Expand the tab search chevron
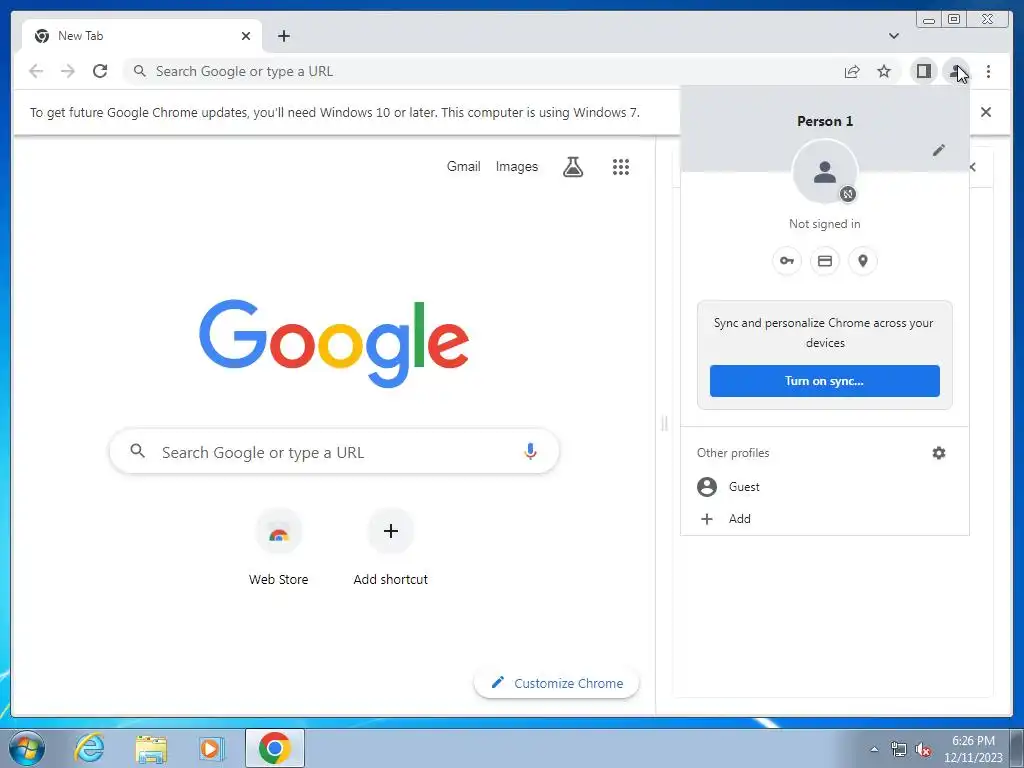 (x=894, y=36)
